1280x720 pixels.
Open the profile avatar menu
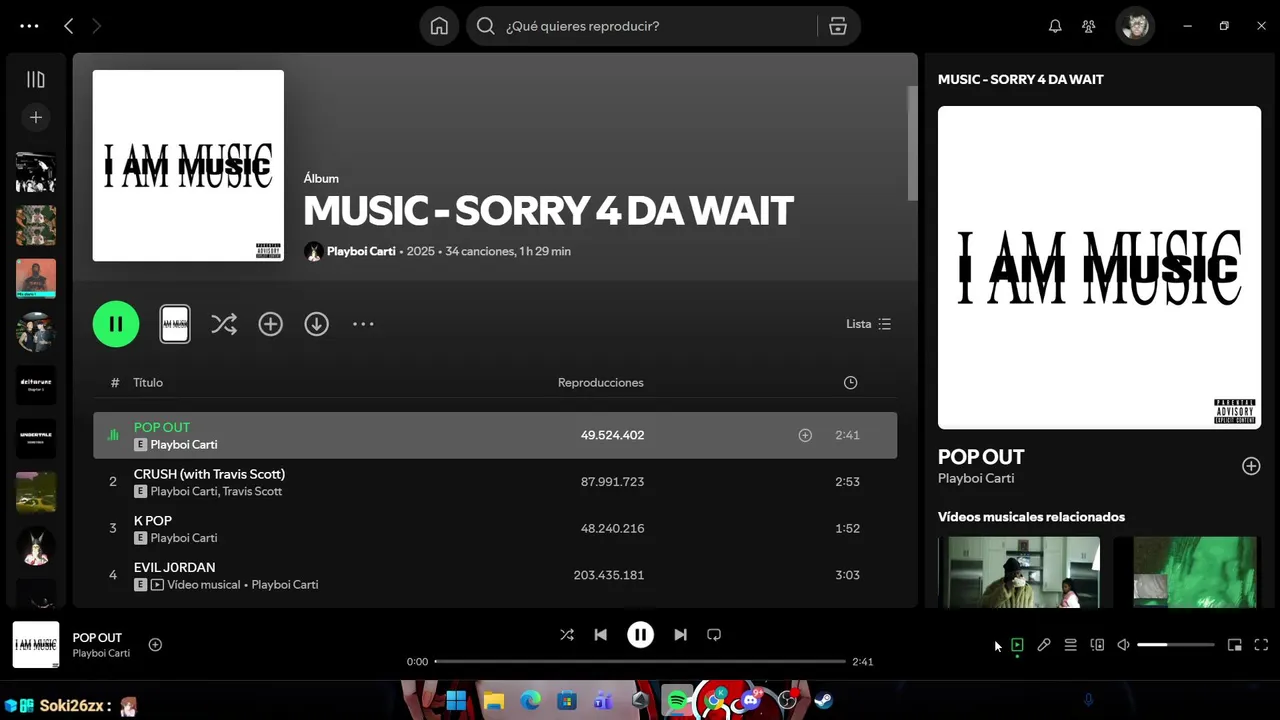pyautogui.click(x=1135, y=26)
